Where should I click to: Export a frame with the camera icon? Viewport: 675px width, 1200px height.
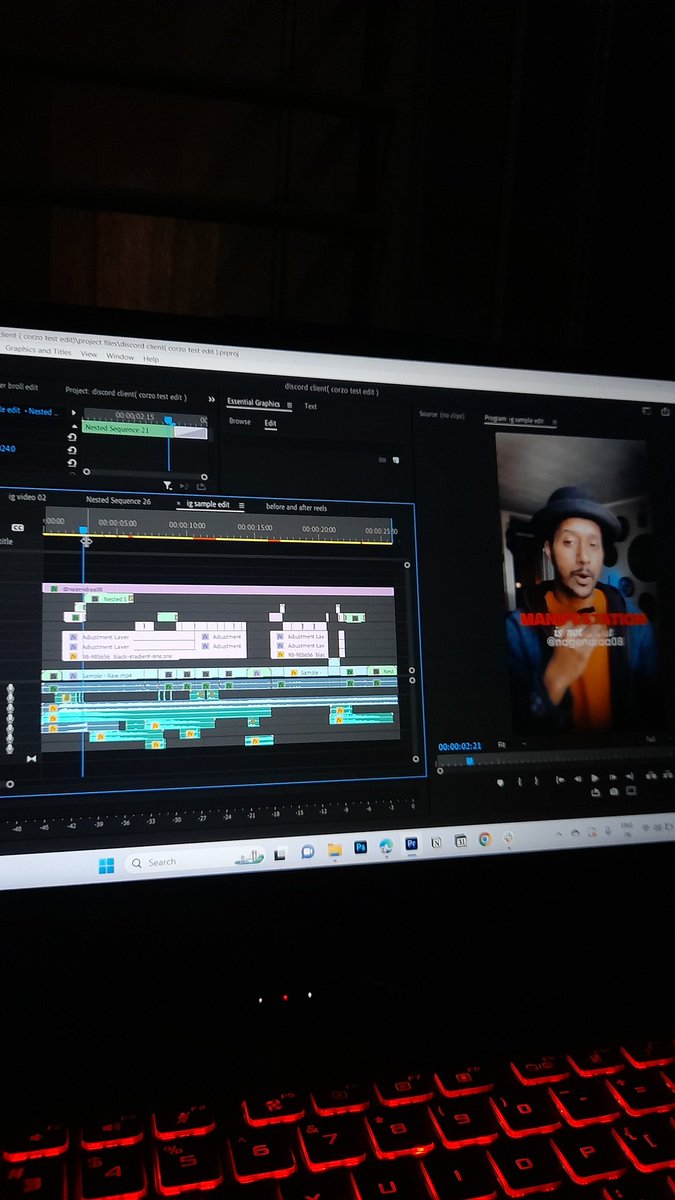613,792
